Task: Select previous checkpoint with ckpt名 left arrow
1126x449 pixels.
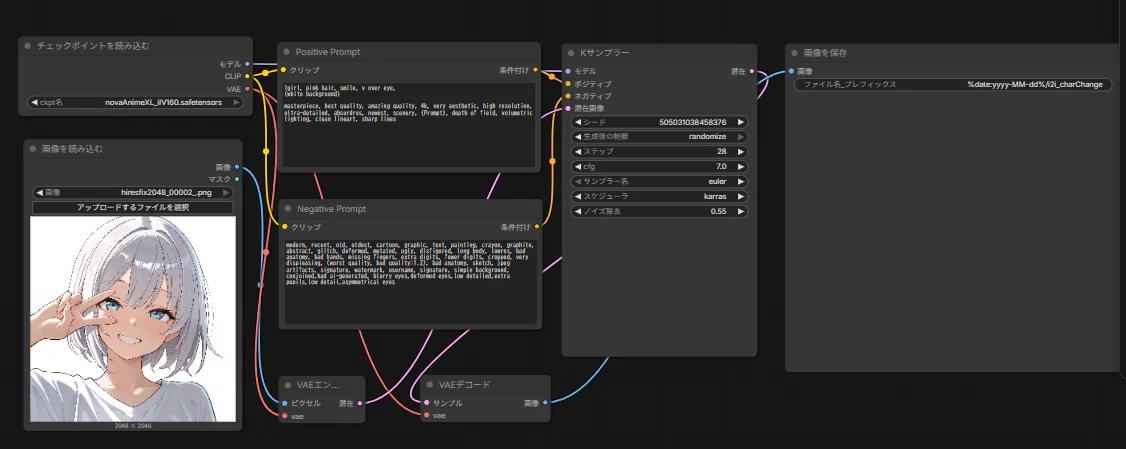Action: [34, 103]
